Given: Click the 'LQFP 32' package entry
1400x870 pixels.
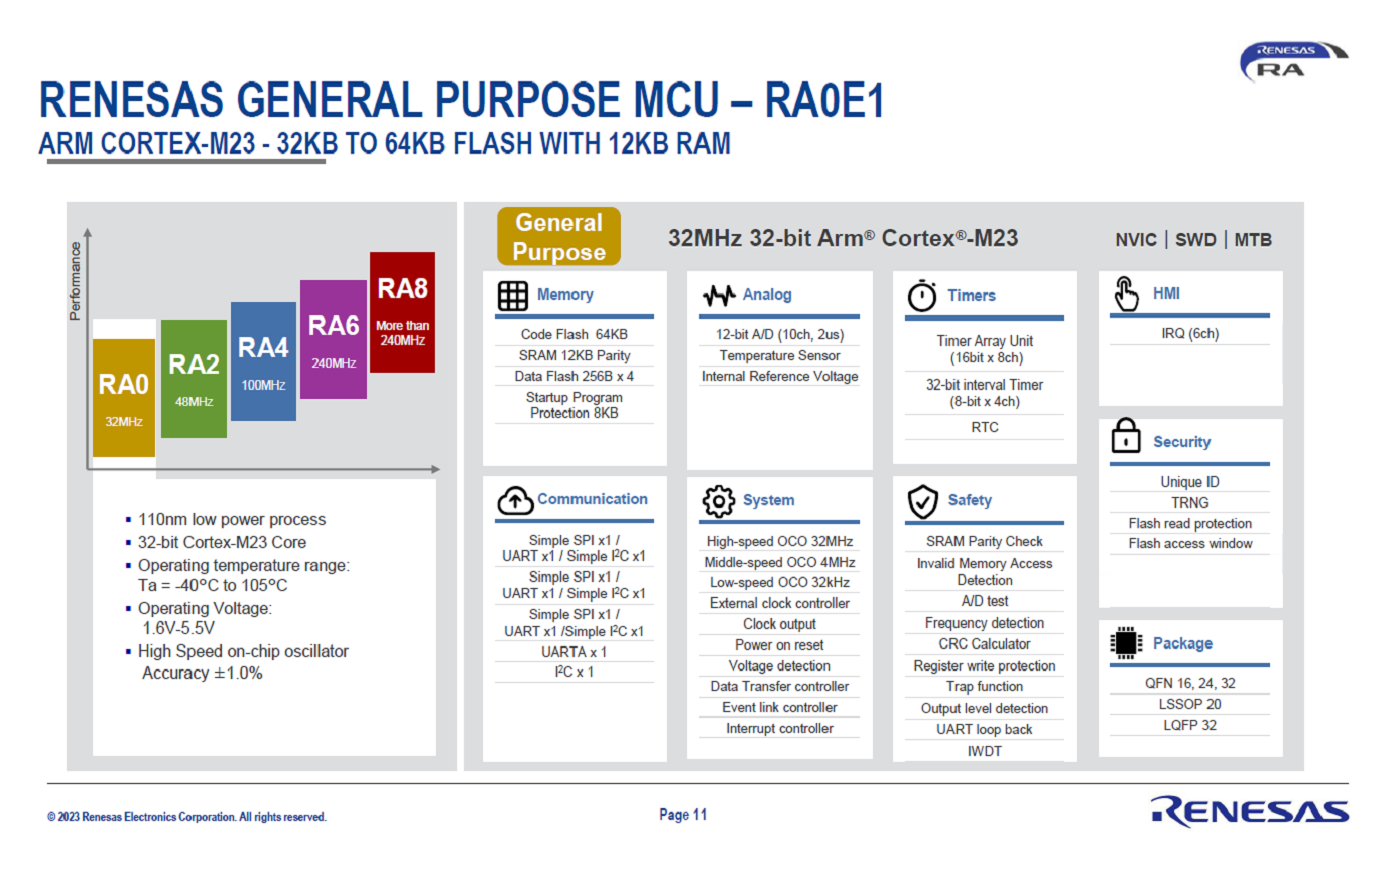Looking at the screenshot, I should (x=1190, y=725).
